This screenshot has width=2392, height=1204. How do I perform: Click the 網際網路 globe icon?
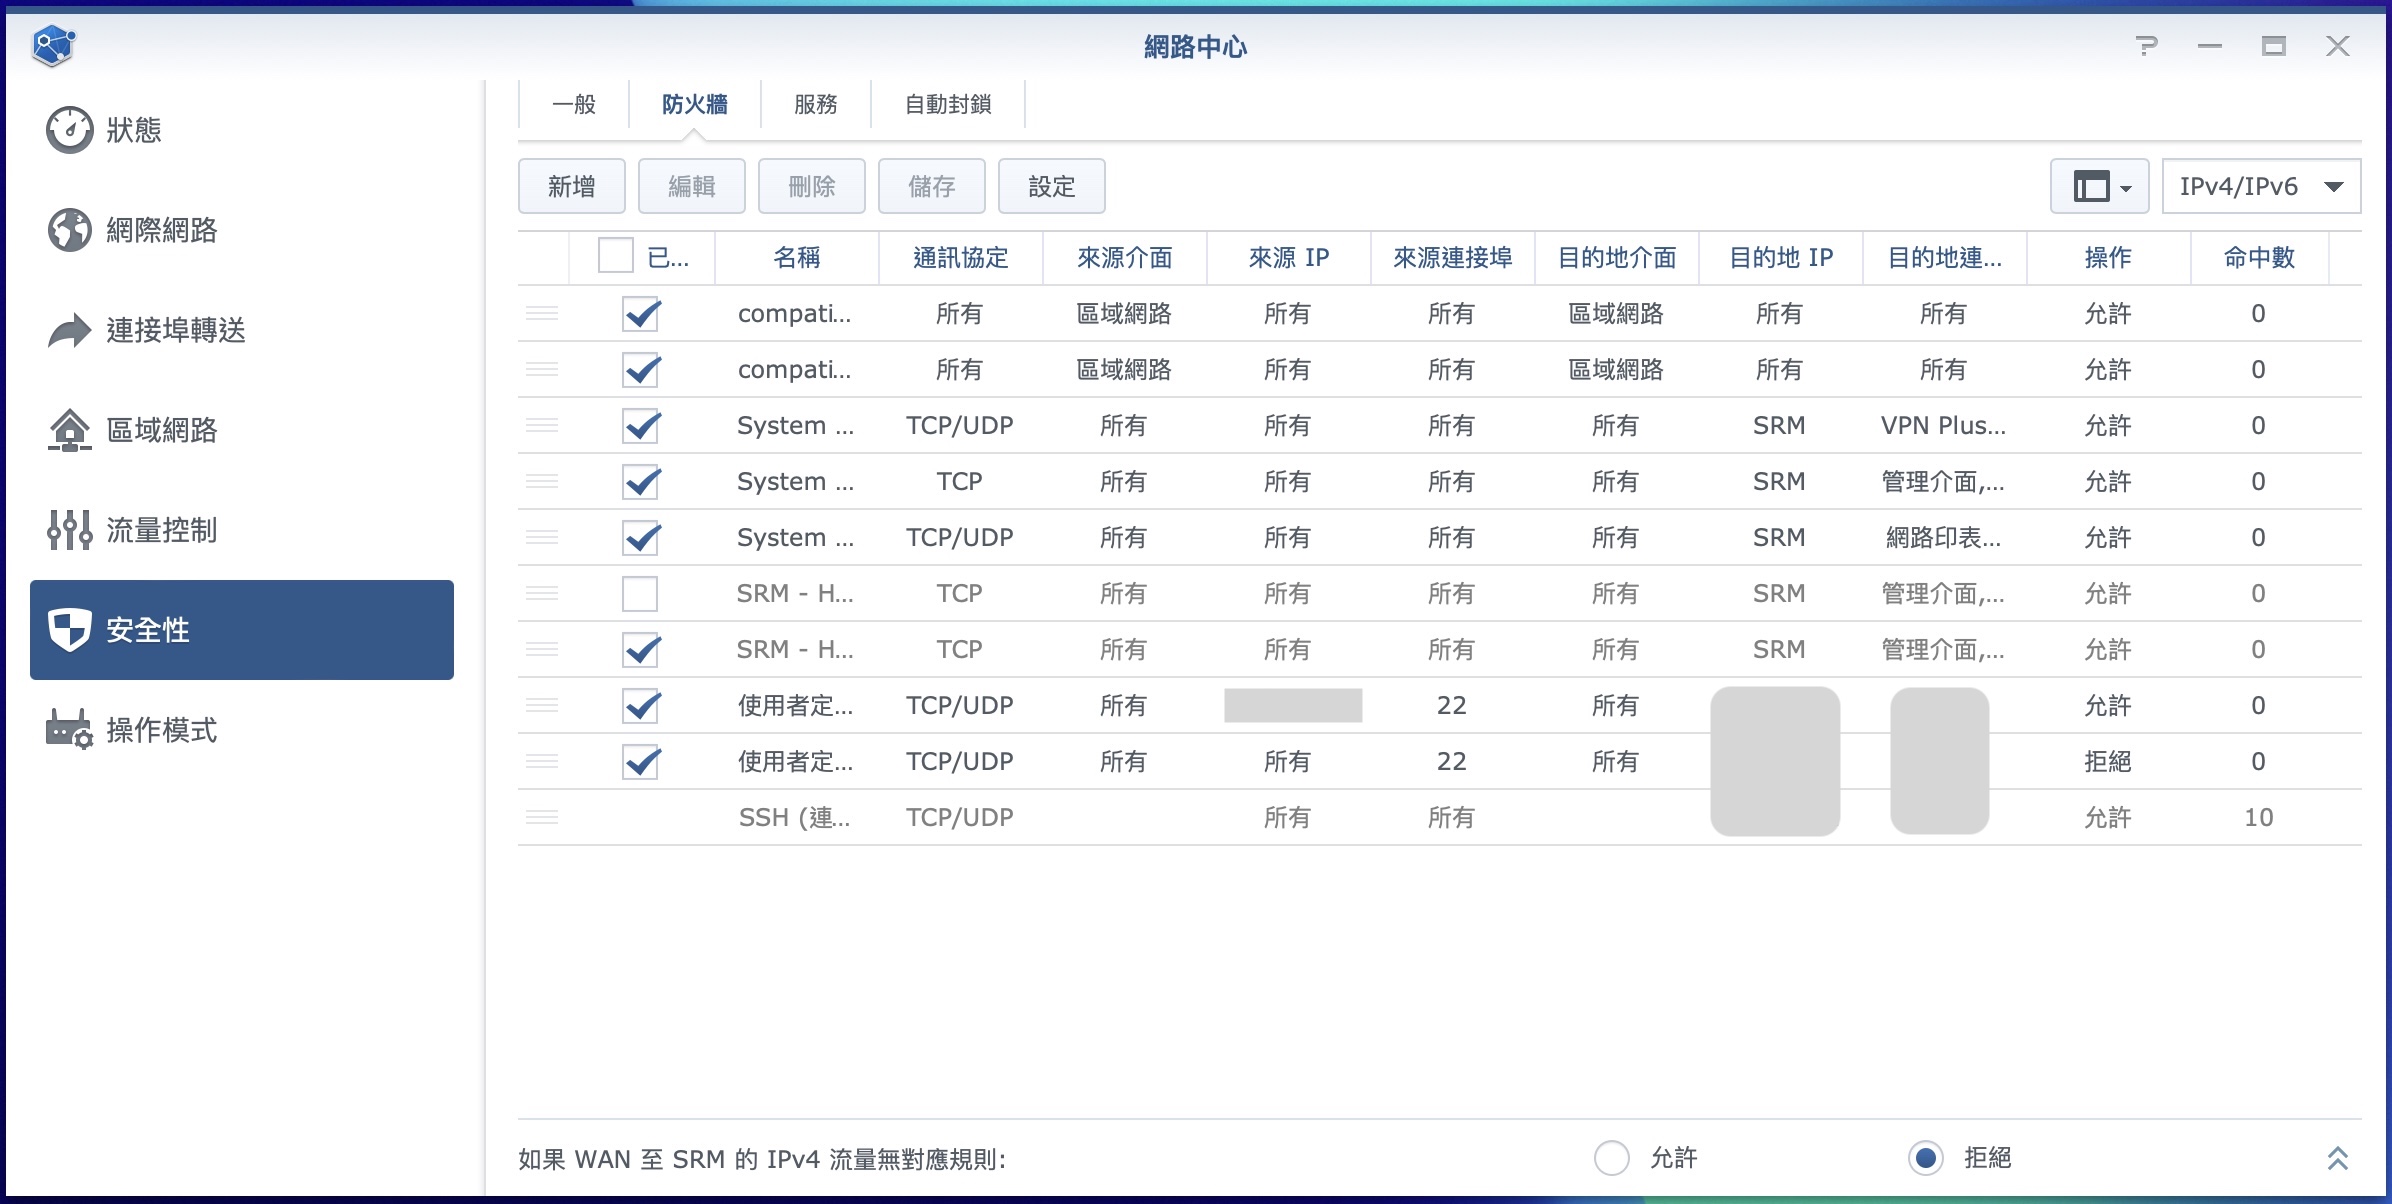[x=70, y=230]
